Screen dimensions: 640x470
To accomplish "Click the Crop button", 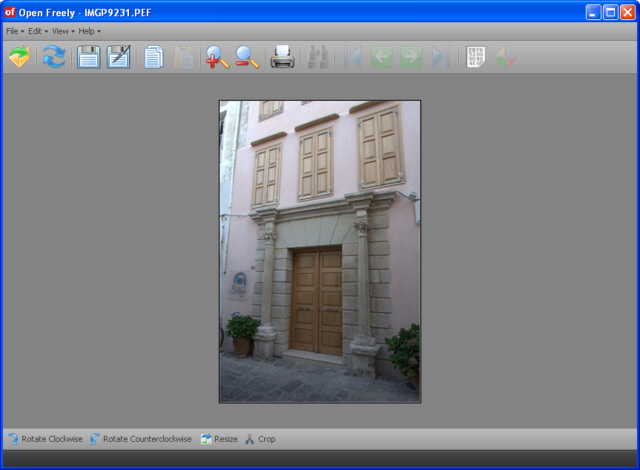I will [260, 439].
